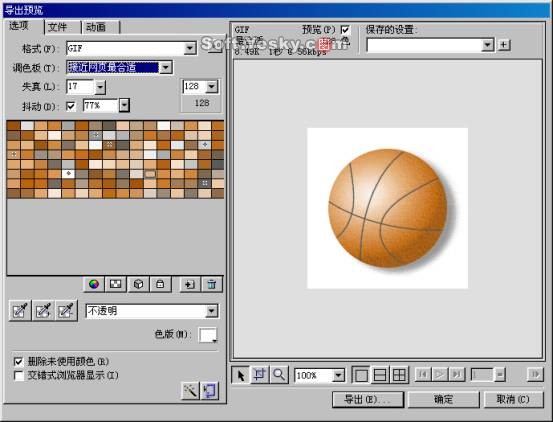Screen dimensions: 553x422
Task: Toggle the 抖动 dither checkbox
Action: [71, 106]
